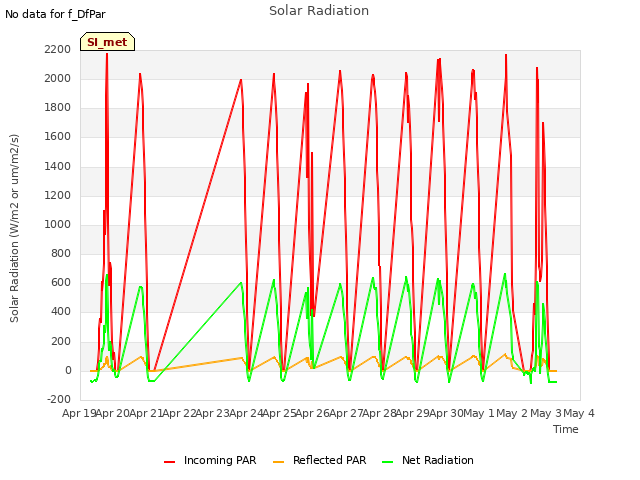The width and height of the screenshot is (640, 480).
Task: Click the 1000 y-axis tick label
Action: [x=58, y=224]
